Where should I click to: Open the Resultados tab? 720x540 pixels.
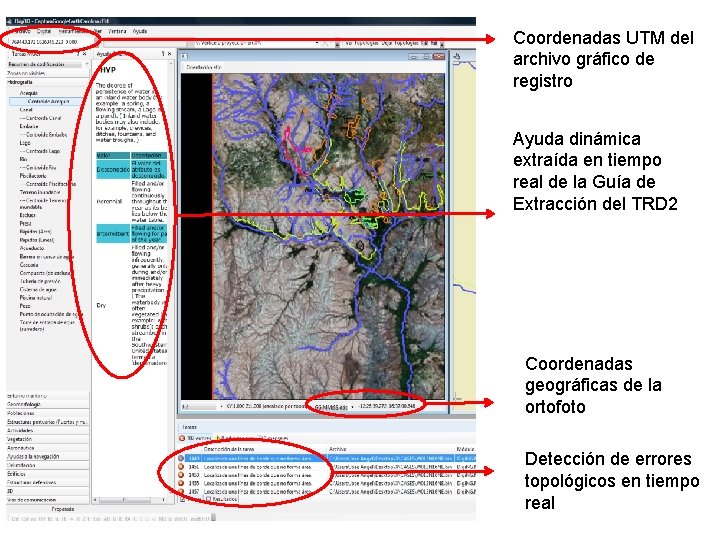(x=222, y=499)
